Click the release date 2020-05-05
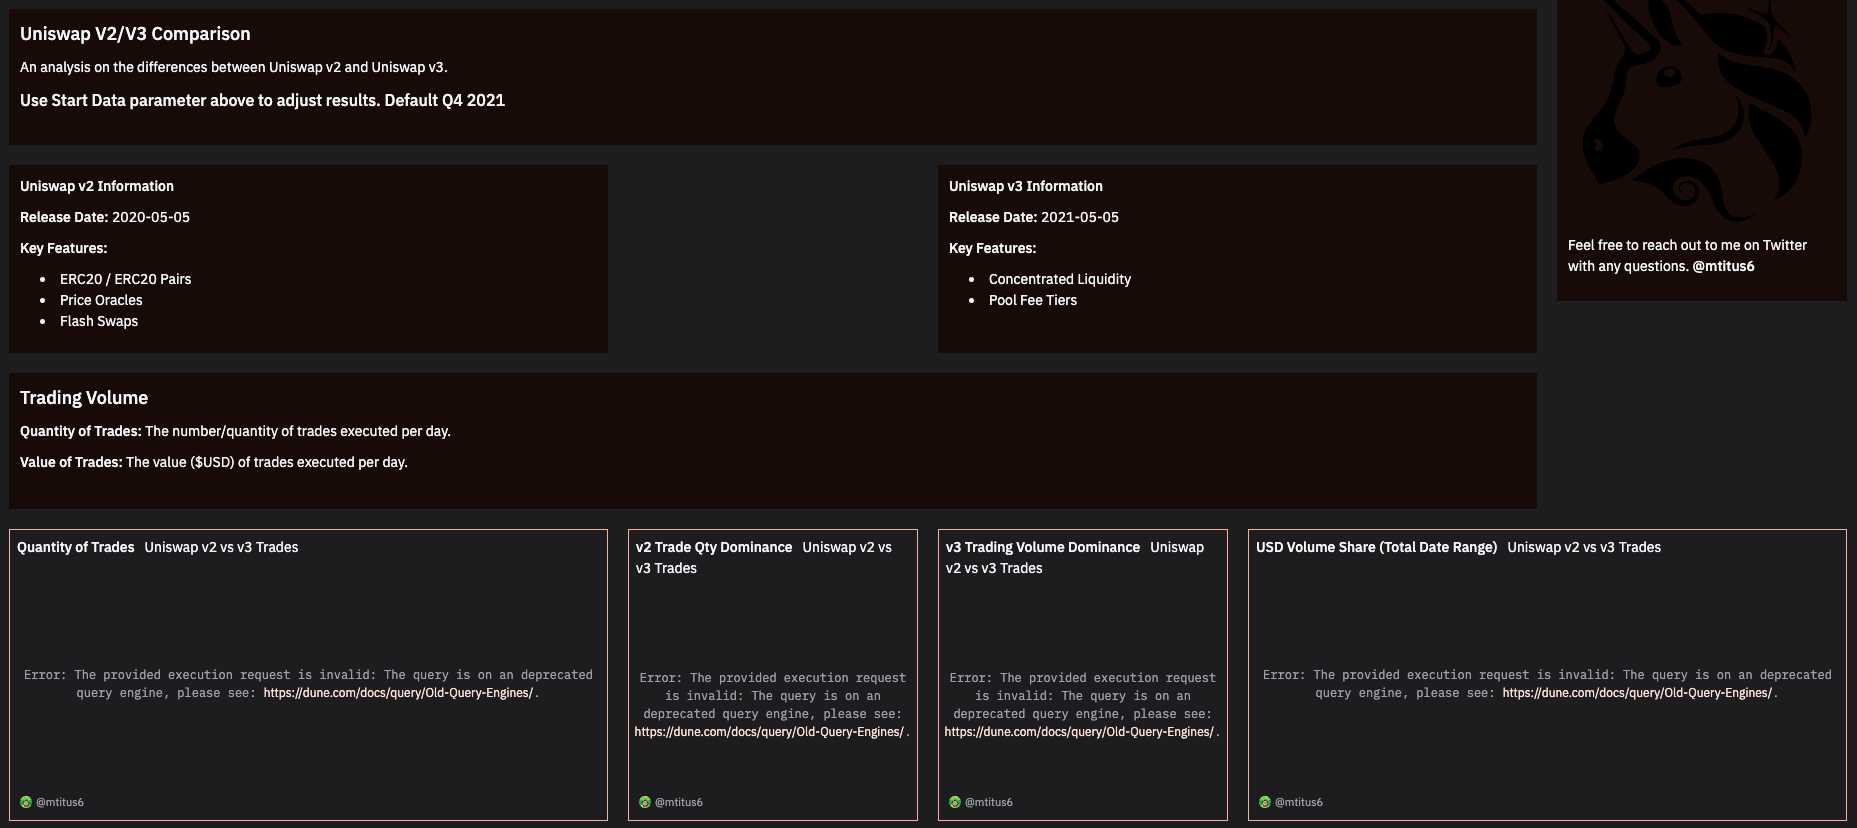This screenshot has width=1857, height=828. [x=151, y=217]
